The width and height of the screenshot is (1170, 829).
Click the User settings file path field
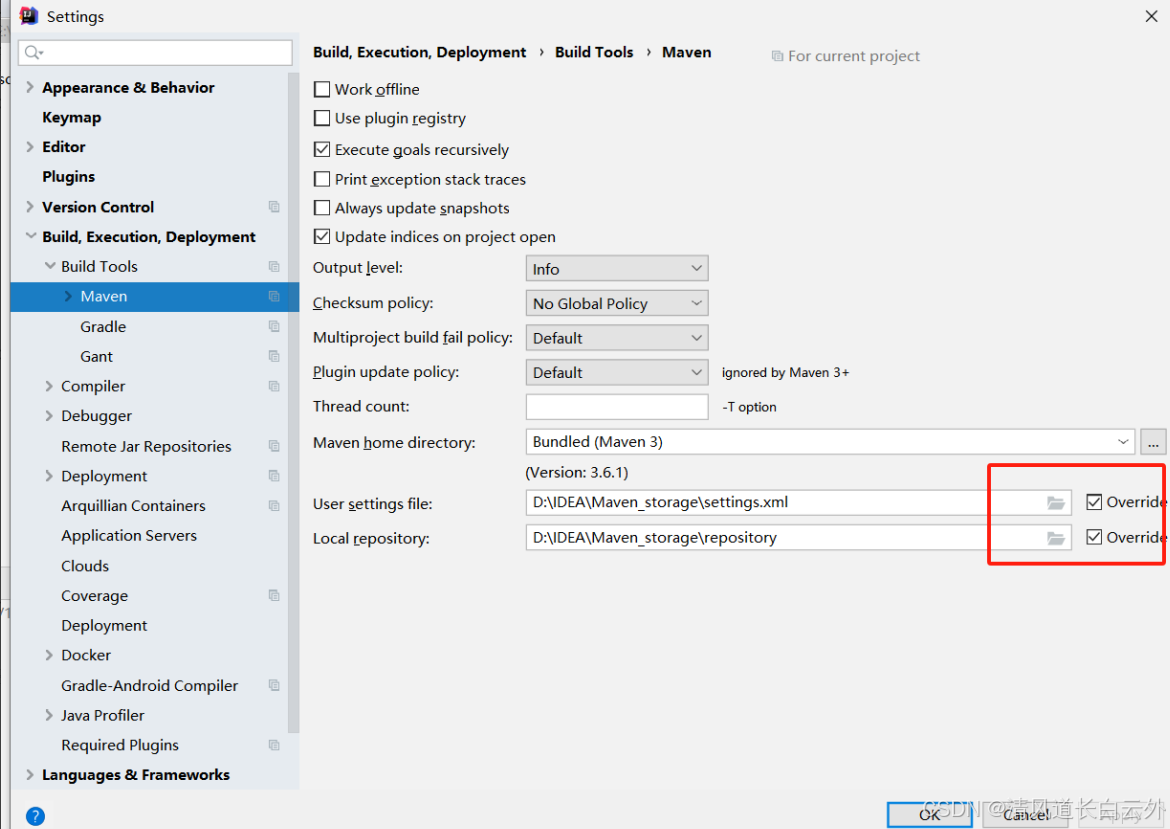[x=798, y=503]
